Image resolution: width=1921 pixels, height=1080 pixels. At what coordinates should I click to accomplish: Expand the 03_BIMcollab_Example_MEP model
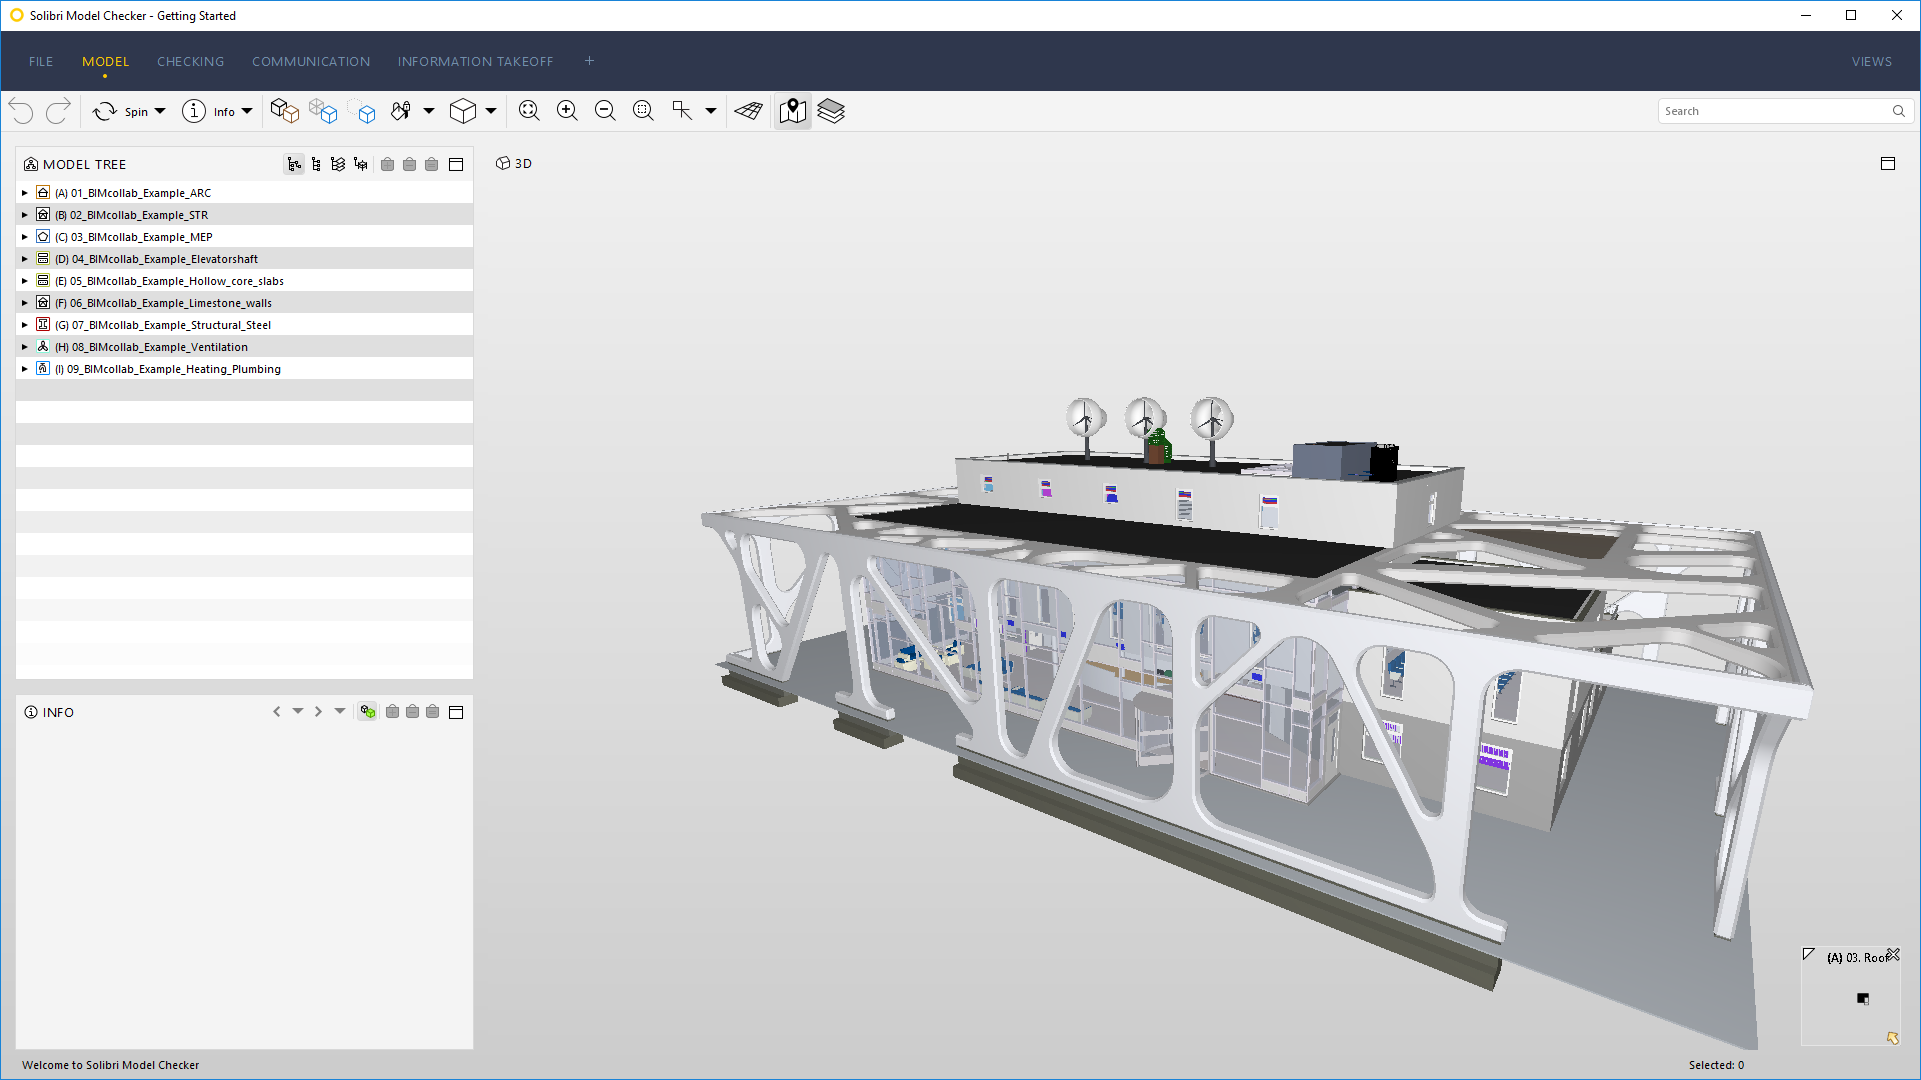pyautogui.click(x=25, y=237)
